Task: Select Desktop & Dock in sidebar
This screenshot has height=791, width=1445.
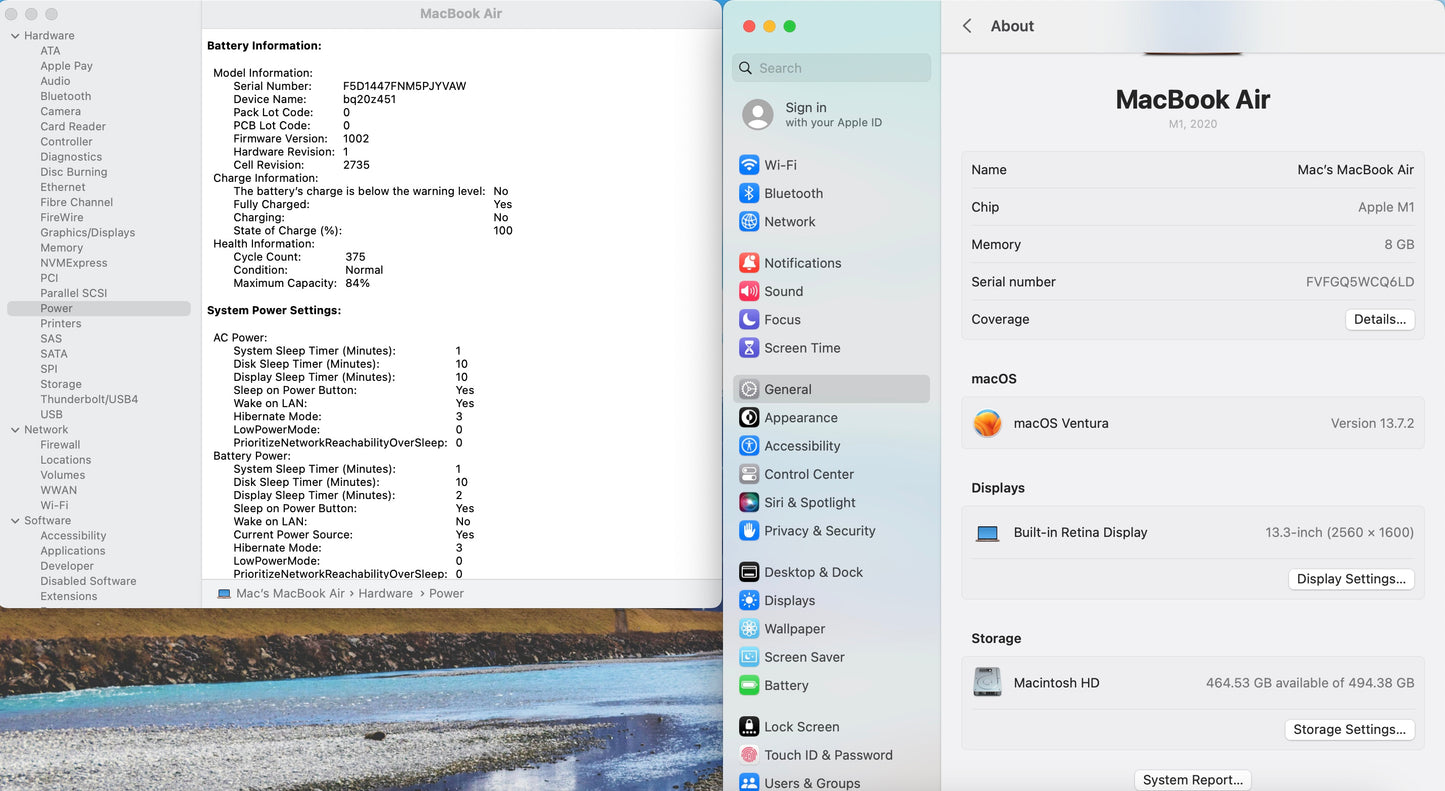Action: coord(813,572)
